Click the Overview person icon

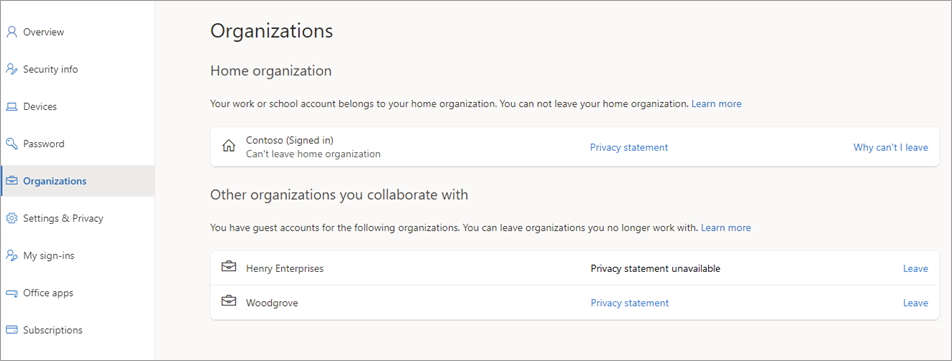pos(12,32)
